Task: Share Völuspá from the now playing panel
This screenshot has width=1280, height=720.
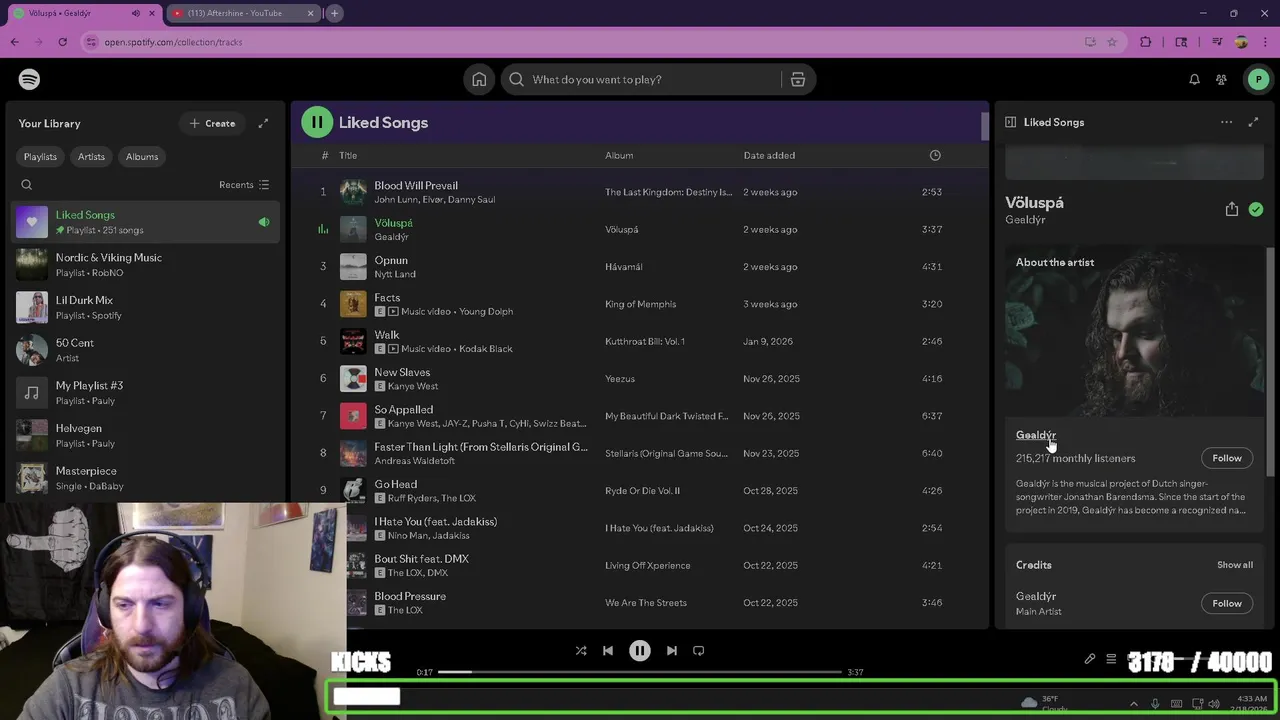Action: pyautogui.click(x=1232, y=209)
